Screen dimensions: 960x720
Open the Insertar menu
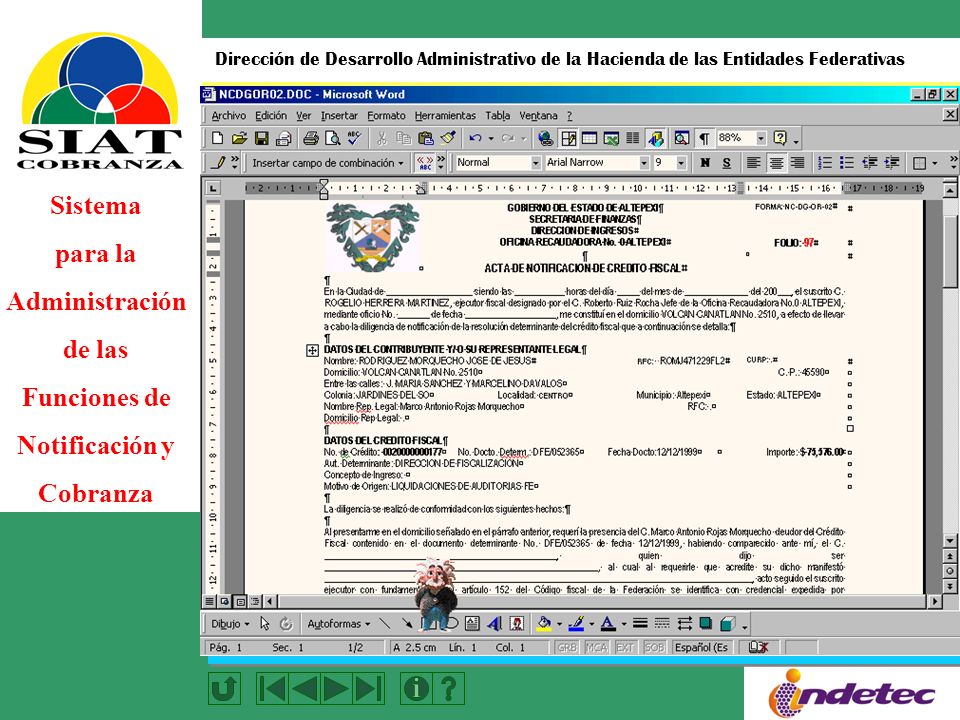point(339,116)
